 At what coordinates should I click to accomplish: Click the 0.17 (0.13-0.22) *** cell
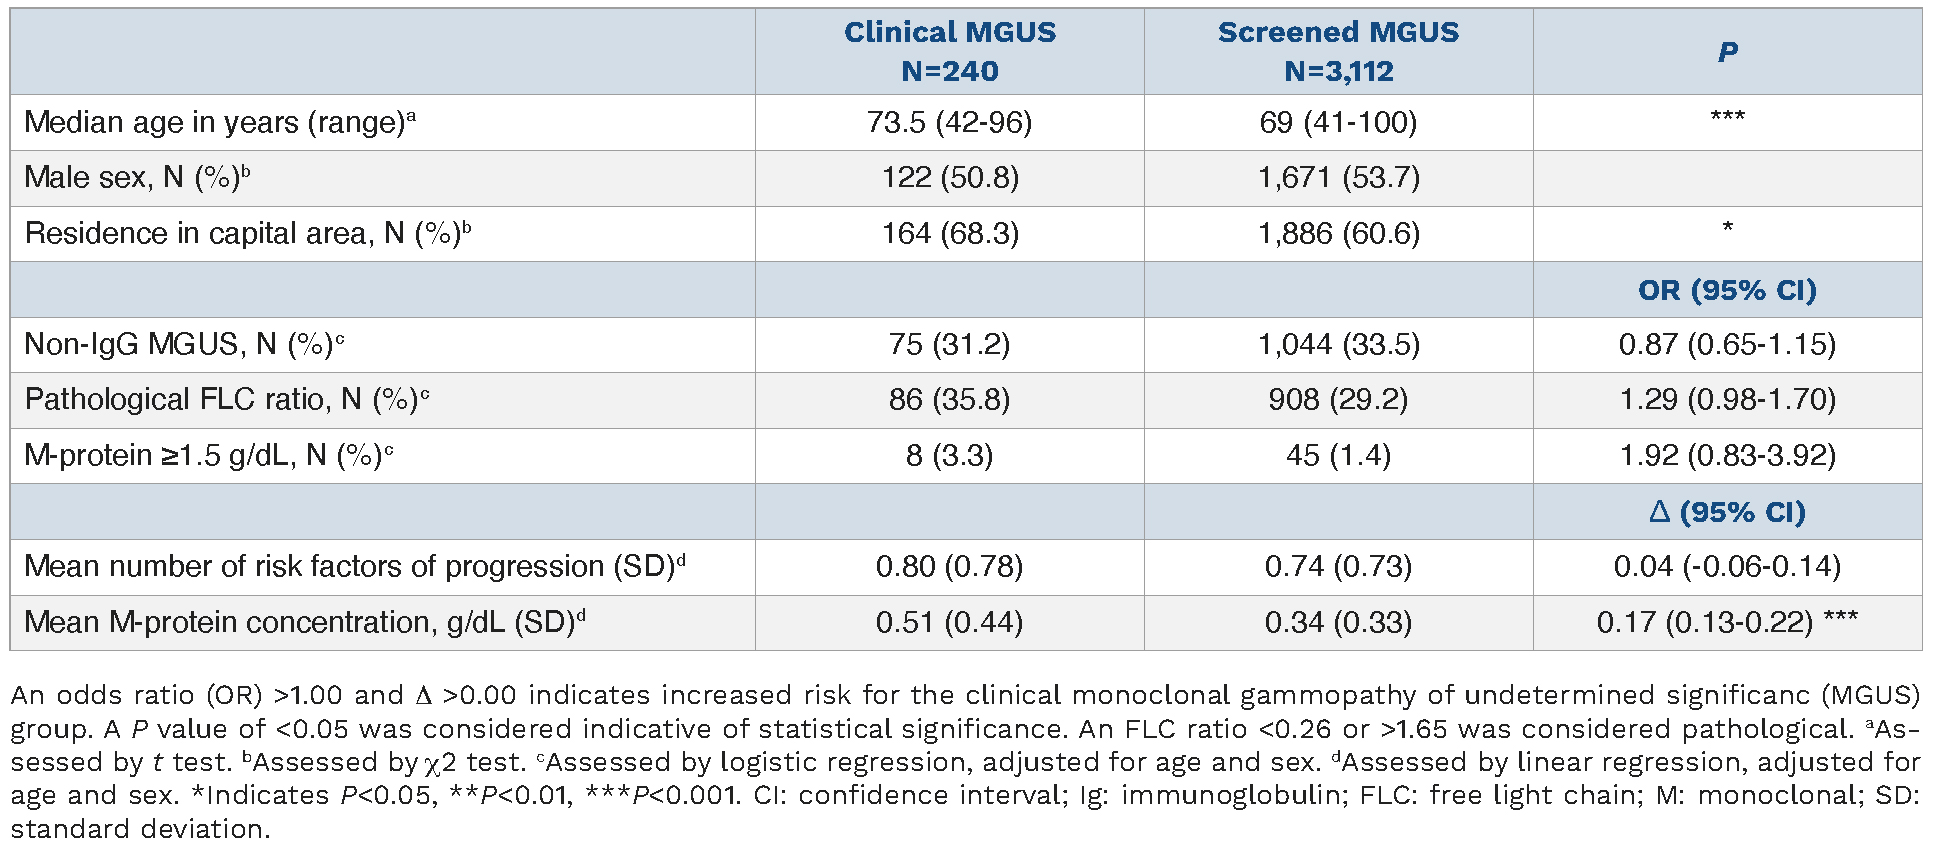click(x=1727, y=622)
